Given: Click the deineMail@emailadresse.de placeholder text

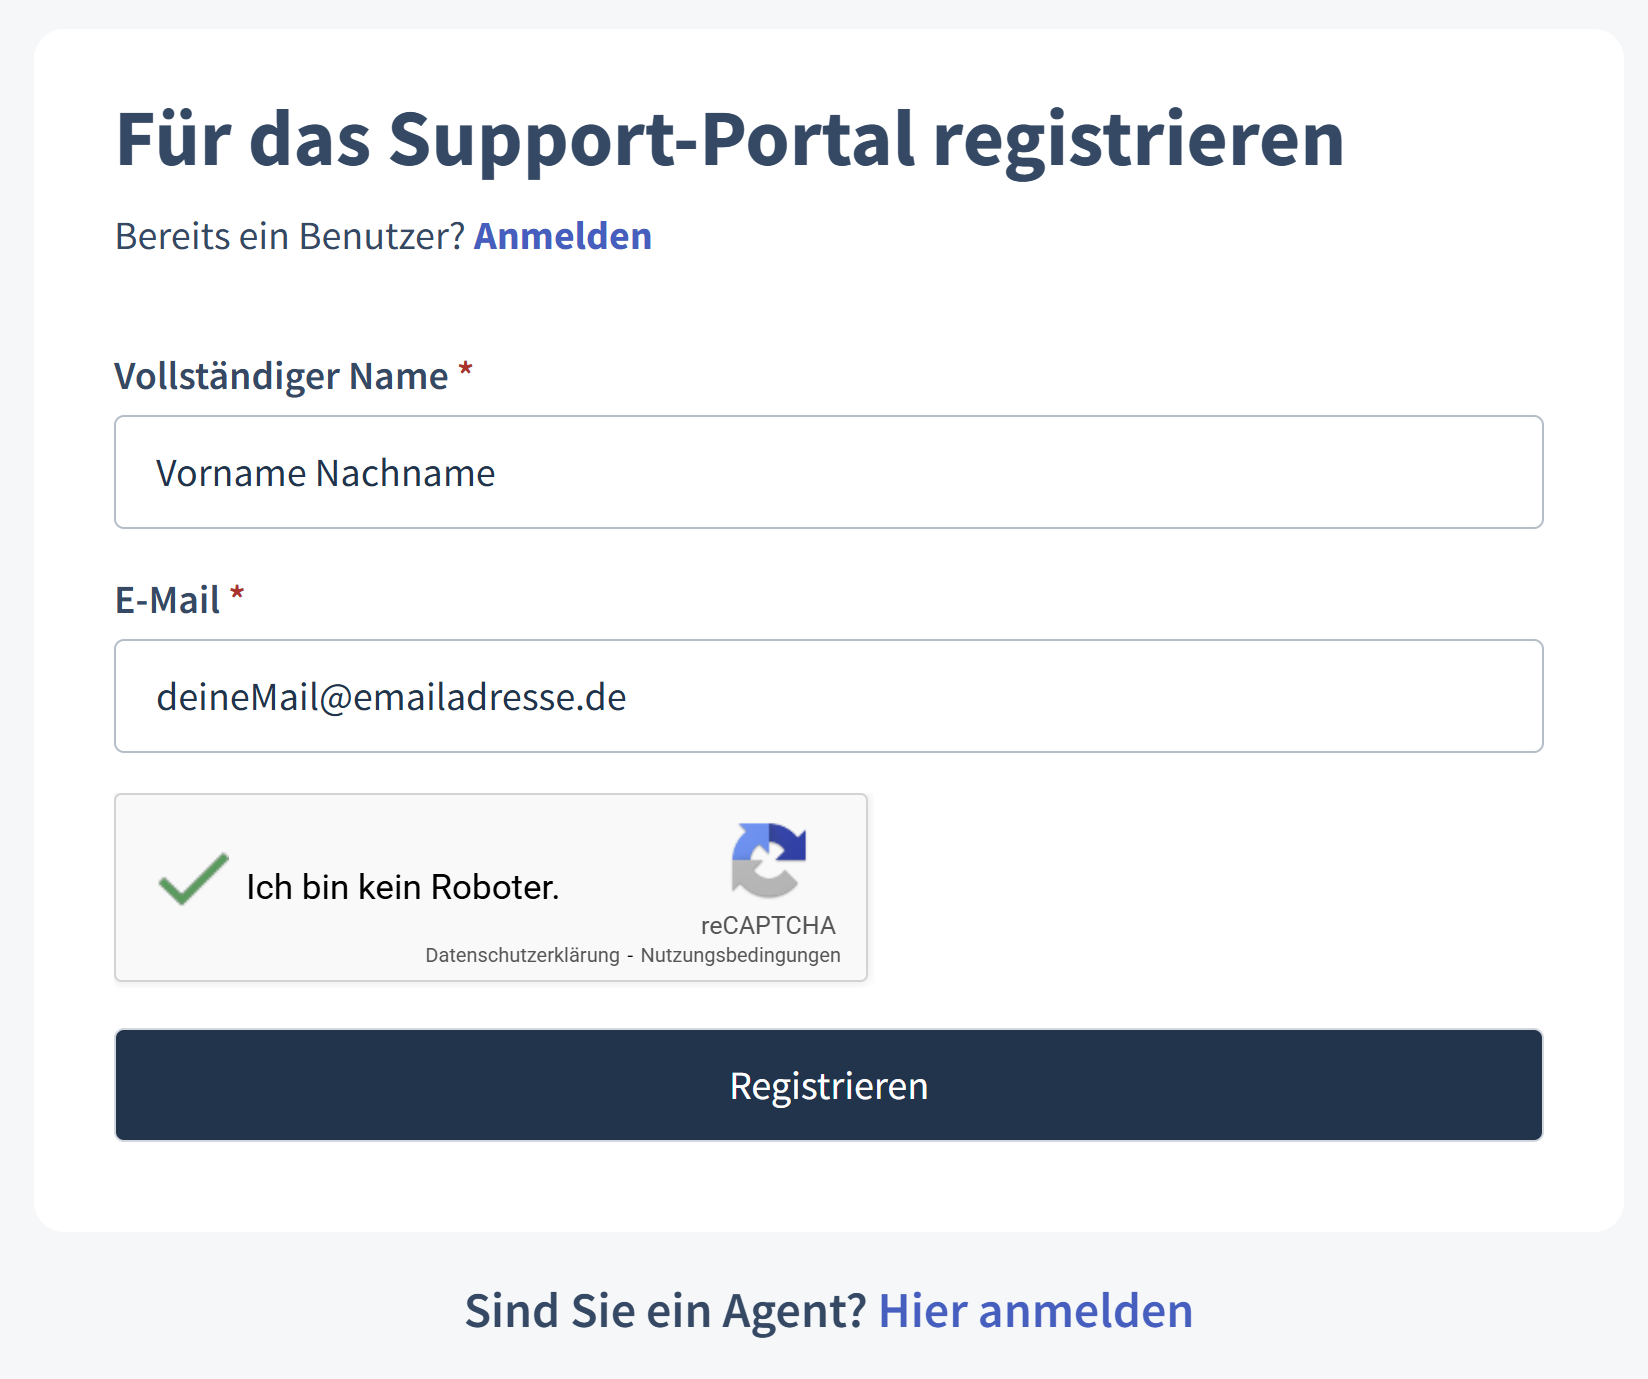Looking at the screenshot, I should click(x=391, y=697).
